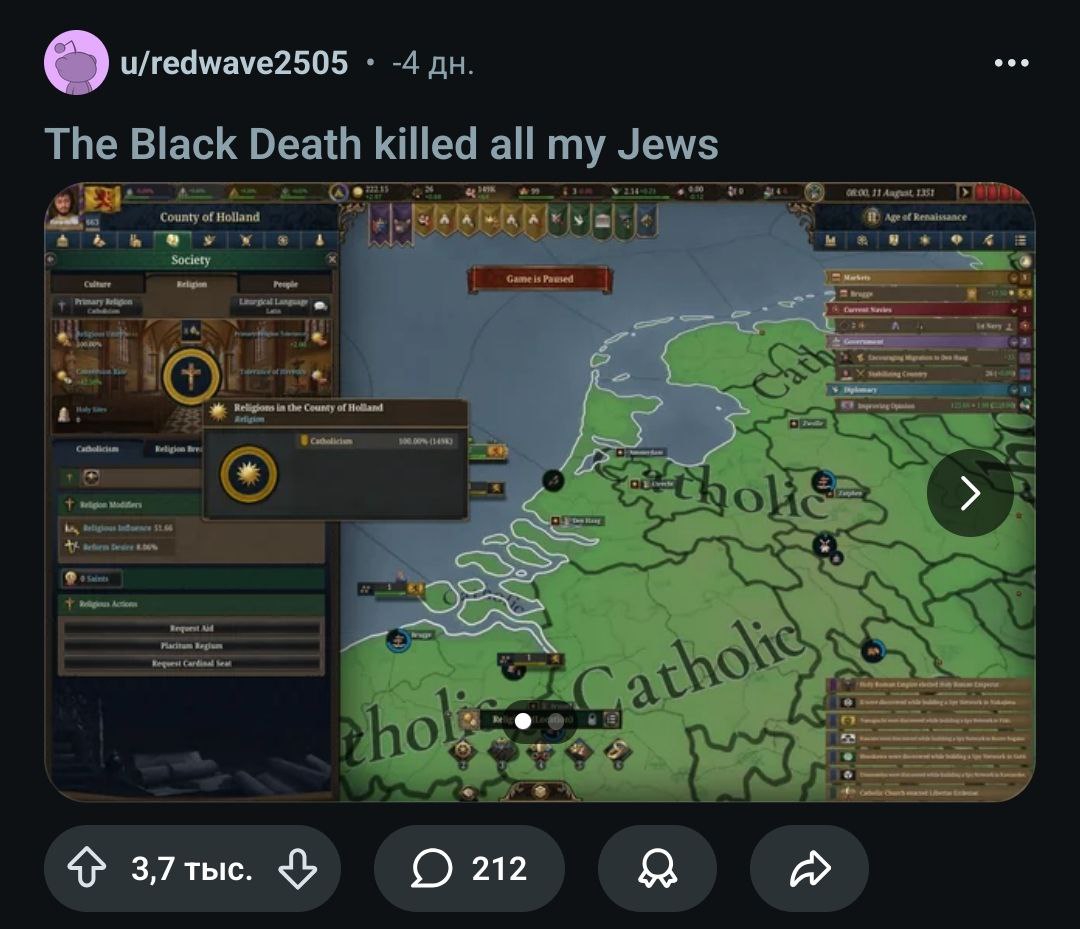
Task: Open the 212 comments
Action: click(x=469, y=868)
